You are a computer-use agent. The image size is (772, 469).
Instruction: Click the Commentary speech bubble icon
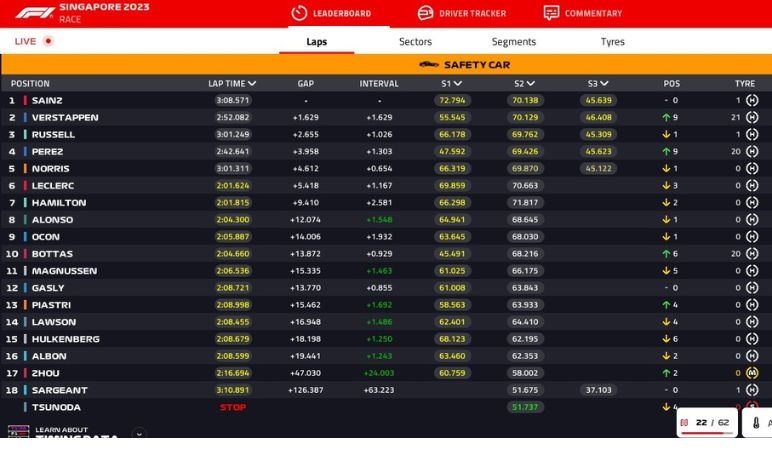click(551, 13)
